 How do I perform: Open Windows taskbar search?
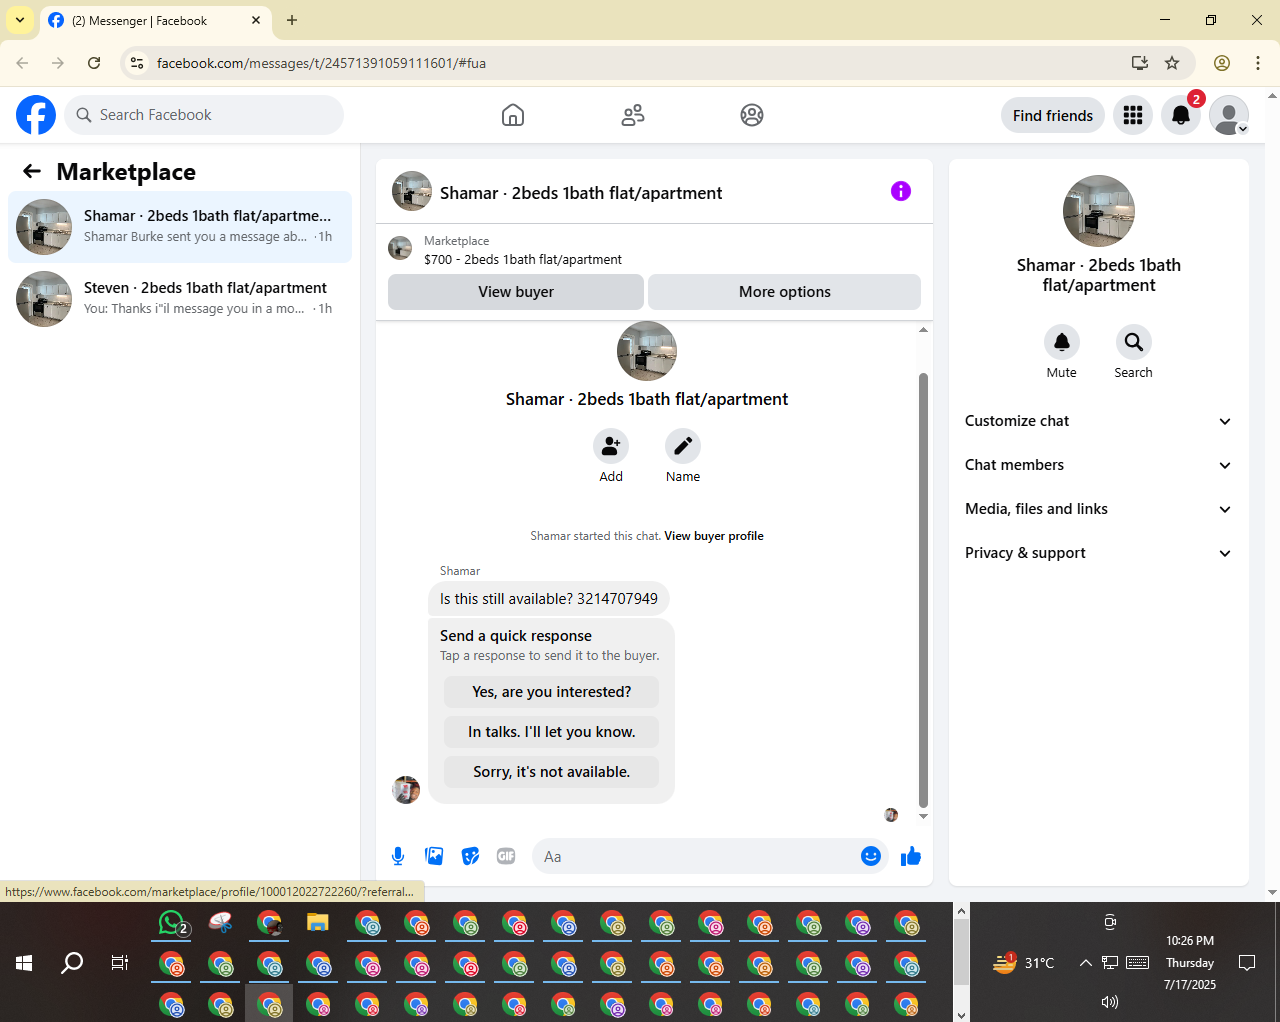72,963
